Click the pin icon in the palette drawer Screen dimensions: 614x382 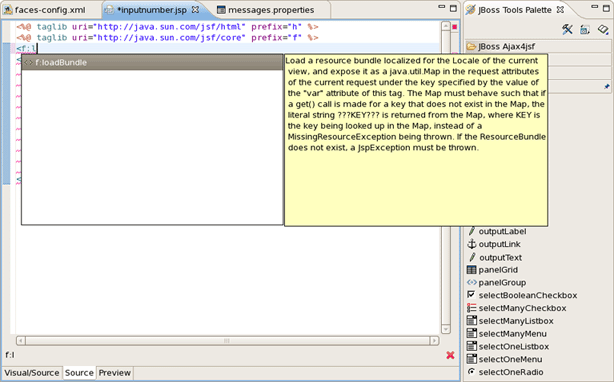(x=607, y=86)
